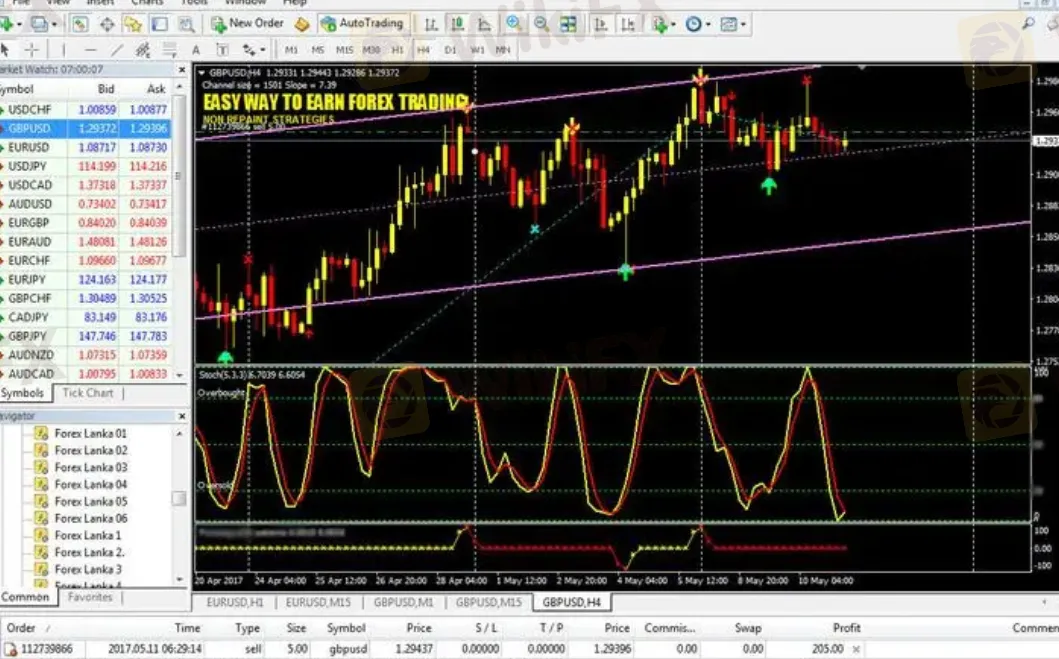Viewport: 1059px width, 659px height.
Task: Open MetaEditor yellow book icon
Action: pyautogui.click(x=302, y=25)
